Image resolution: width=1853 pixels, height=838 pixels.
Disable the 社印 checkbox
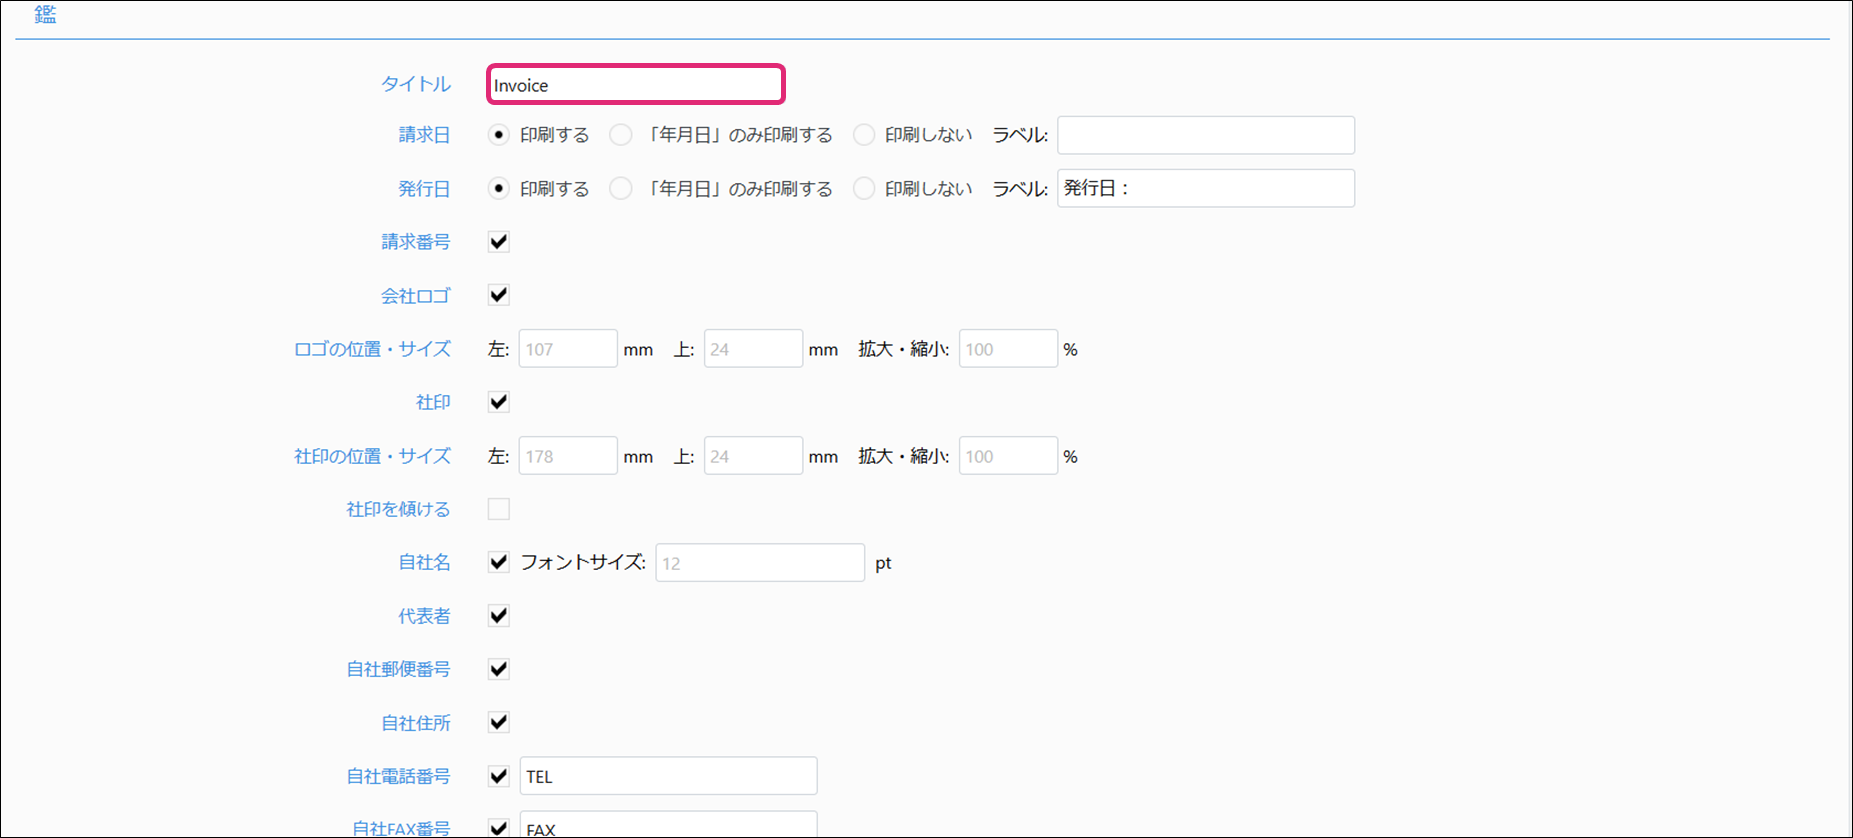pos(499,402)
